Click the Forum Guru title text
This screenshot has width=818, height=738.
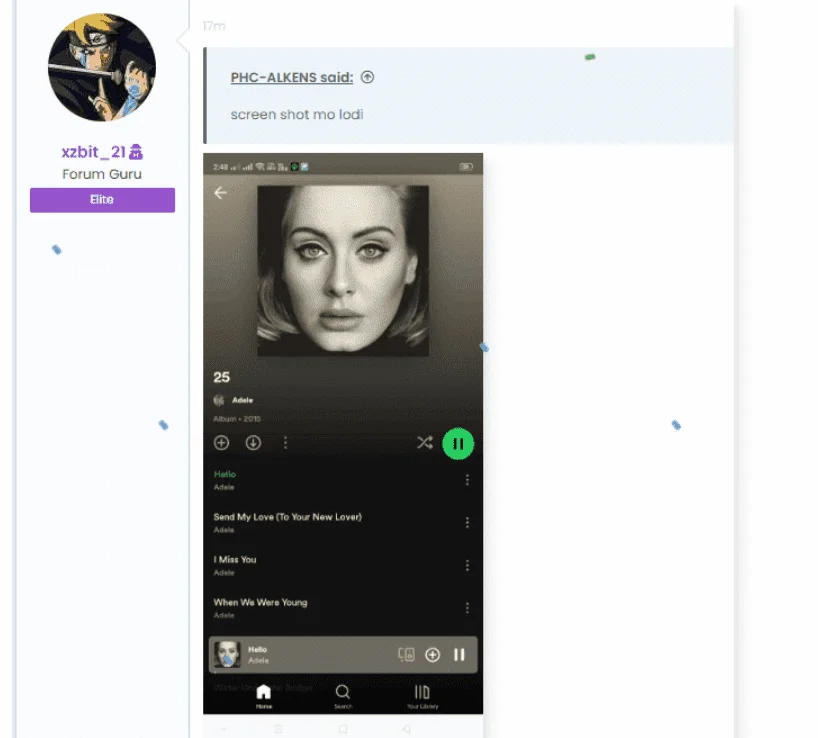[102, 174]
